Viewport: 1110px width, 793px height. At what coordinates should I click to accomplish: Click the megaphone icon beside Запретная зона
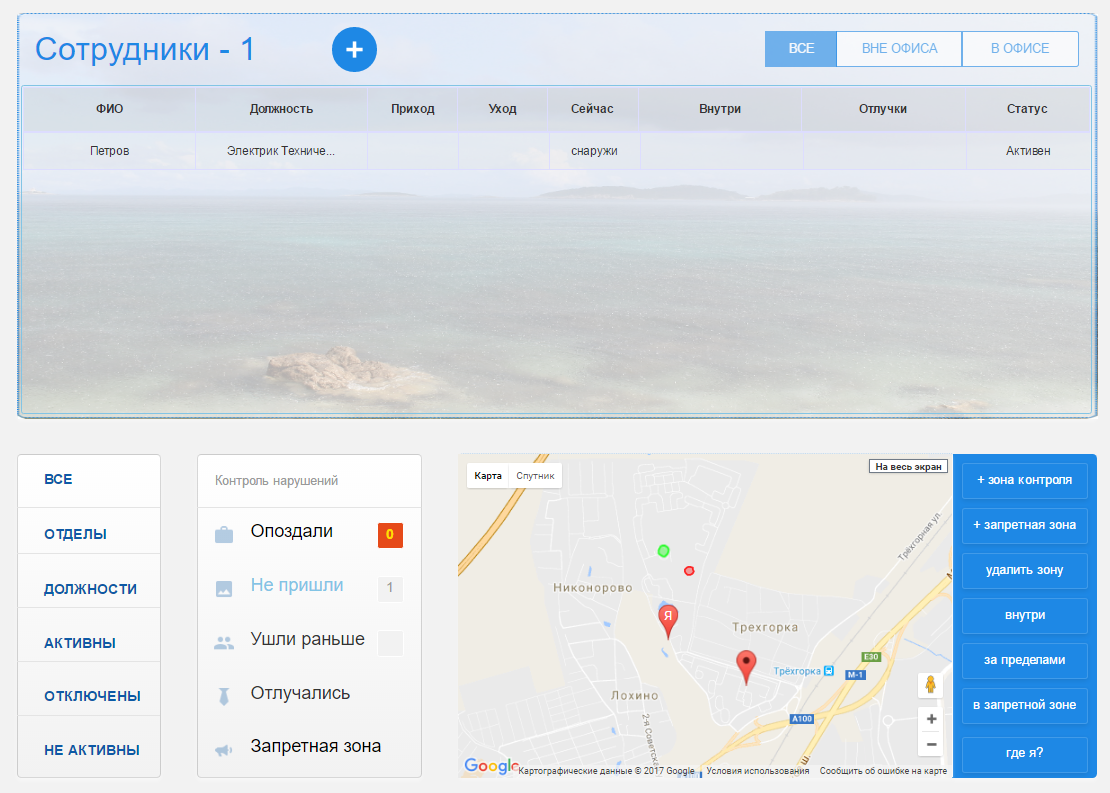point(224,750)
